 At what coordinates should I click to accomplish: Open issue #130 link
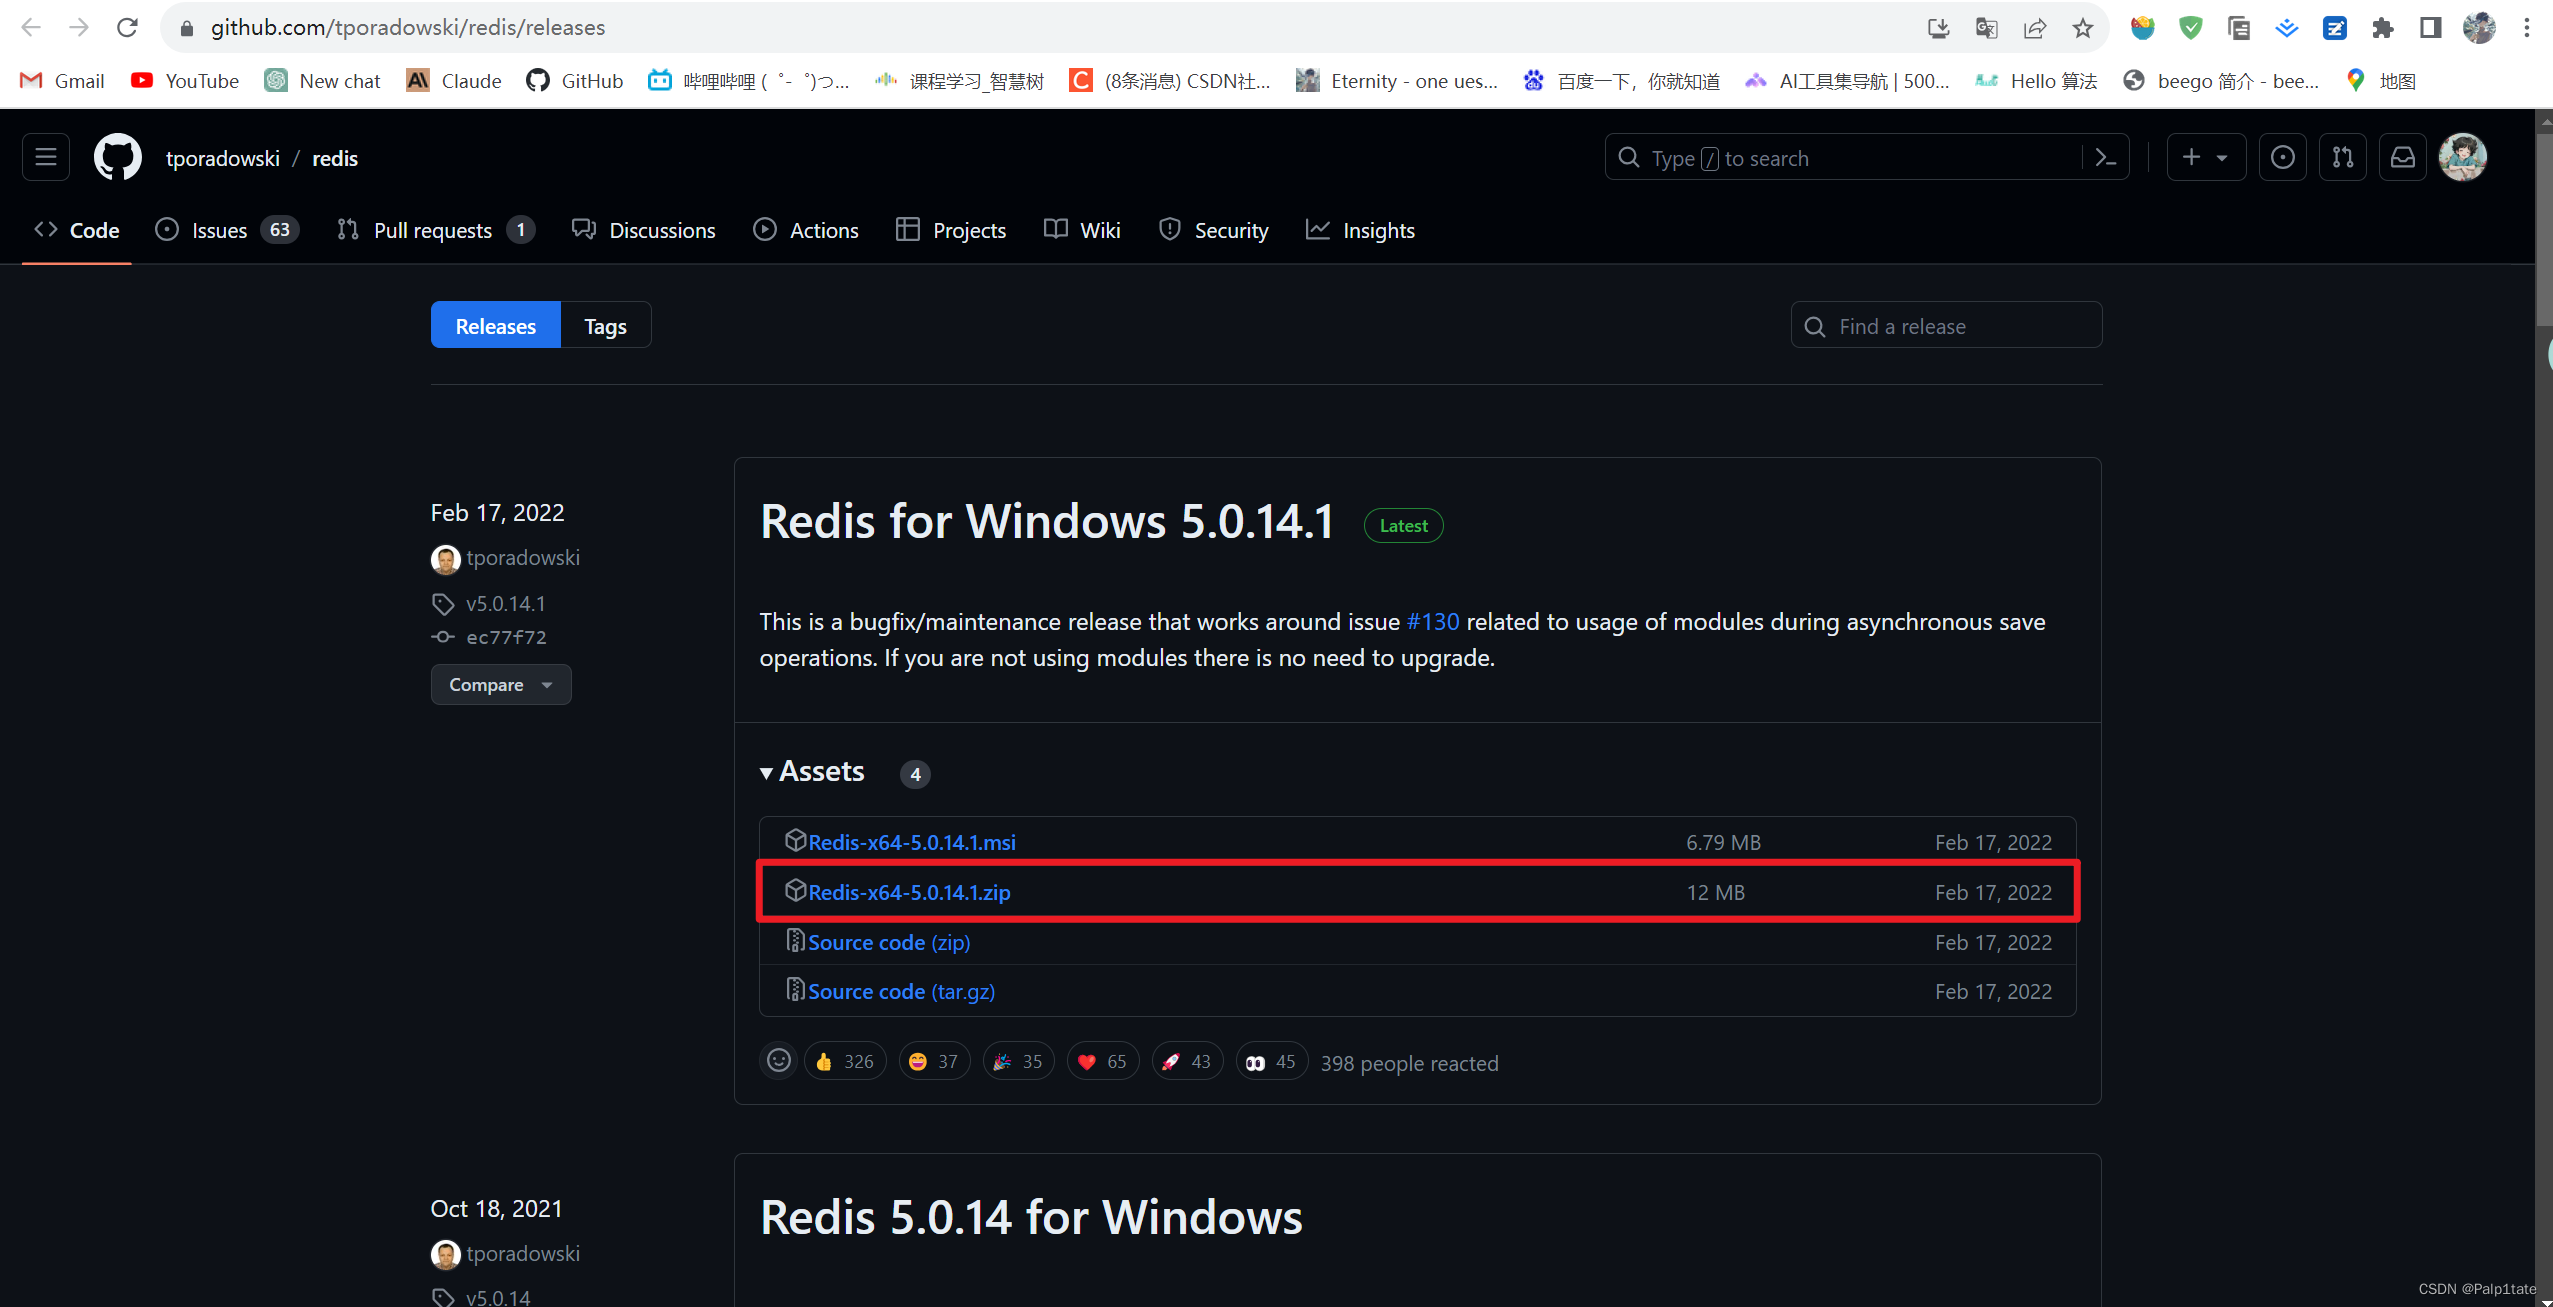click(1432, 622)
